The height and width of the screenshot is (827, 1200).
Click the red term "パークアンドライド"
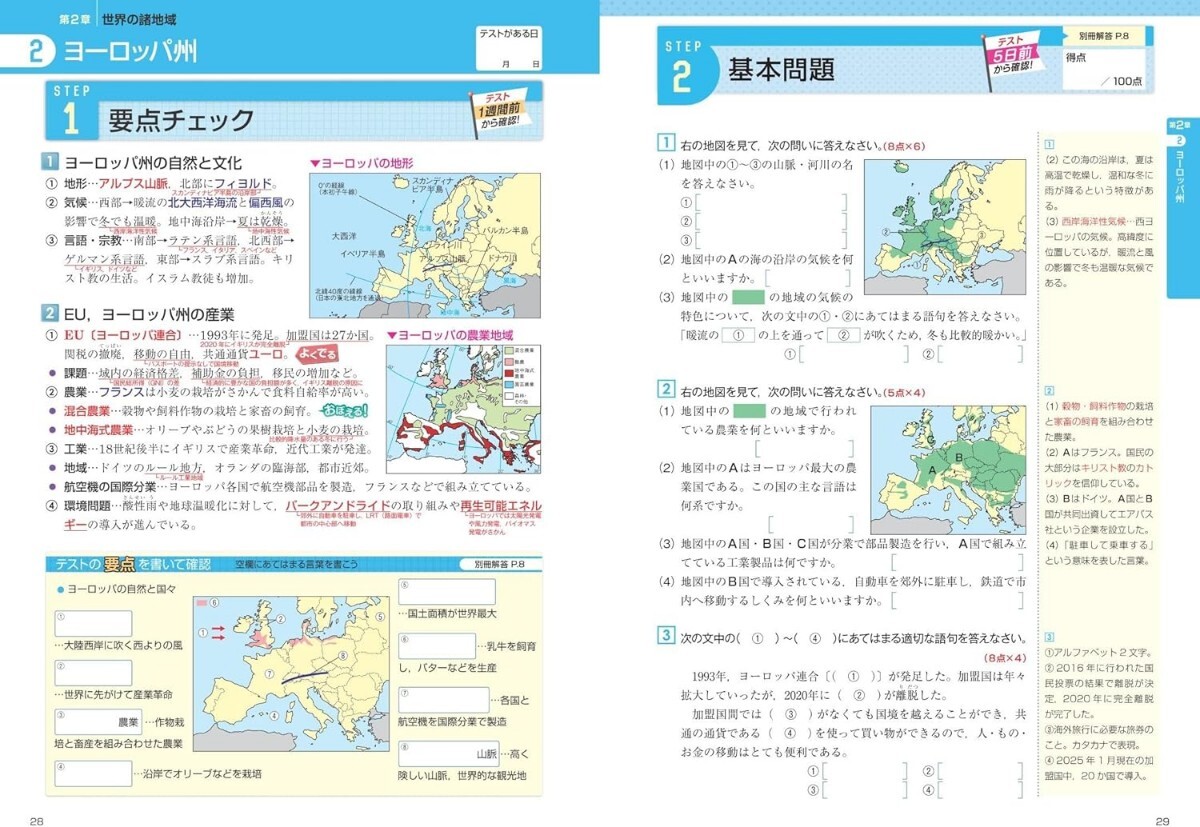point(336,506)
